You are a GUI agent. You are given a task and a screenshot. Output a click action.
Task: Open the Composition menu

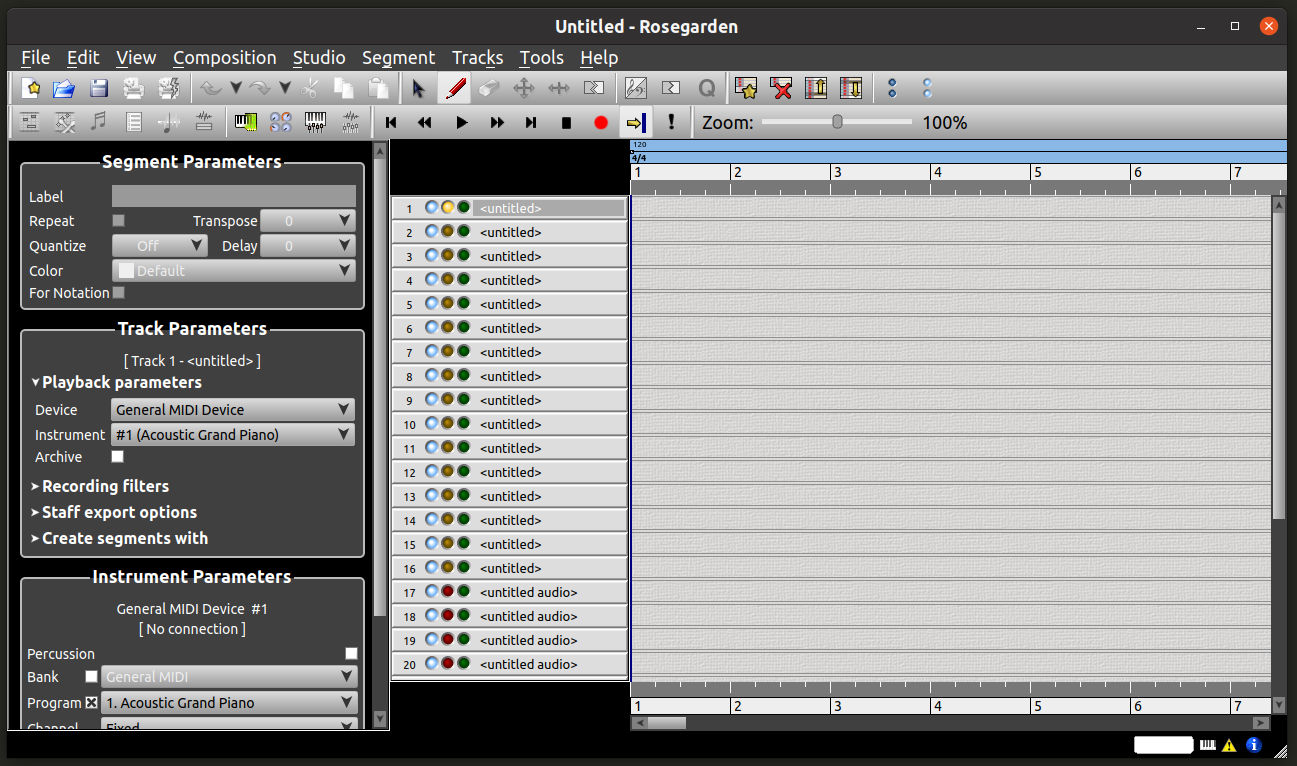(x=224, y=58)
